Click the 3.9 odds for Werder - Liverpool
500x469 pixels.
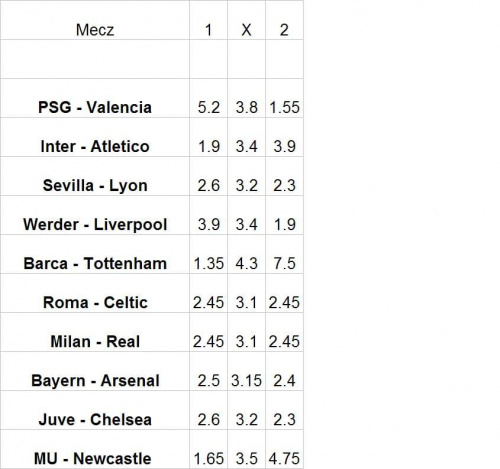209,215
